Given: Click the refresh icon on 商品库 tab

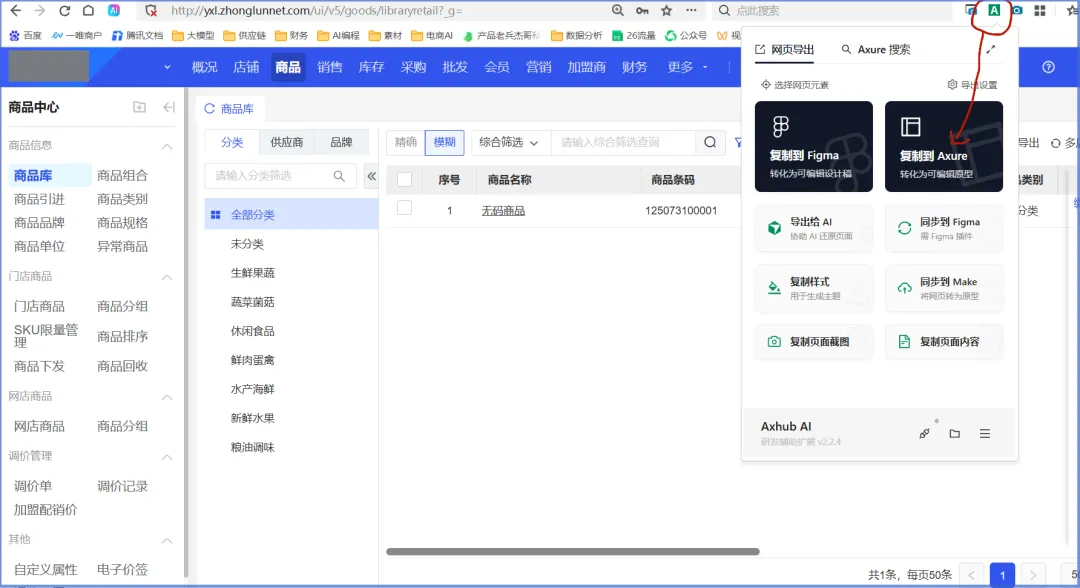Looking at the screenshot, I should pyautogui.click(x=209, y=109).
